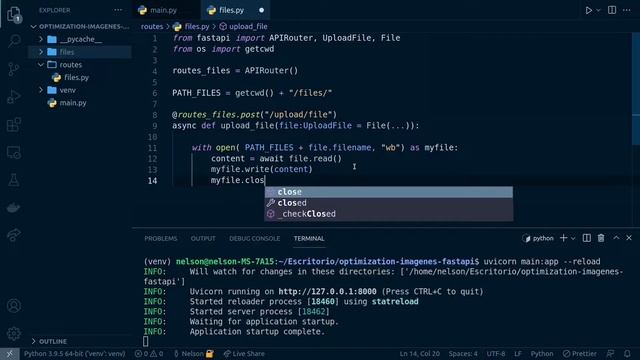The width and height of the screenshot is (640, 360).
Task: Open editor more actions ellipsis
Action: click(627, 10)
